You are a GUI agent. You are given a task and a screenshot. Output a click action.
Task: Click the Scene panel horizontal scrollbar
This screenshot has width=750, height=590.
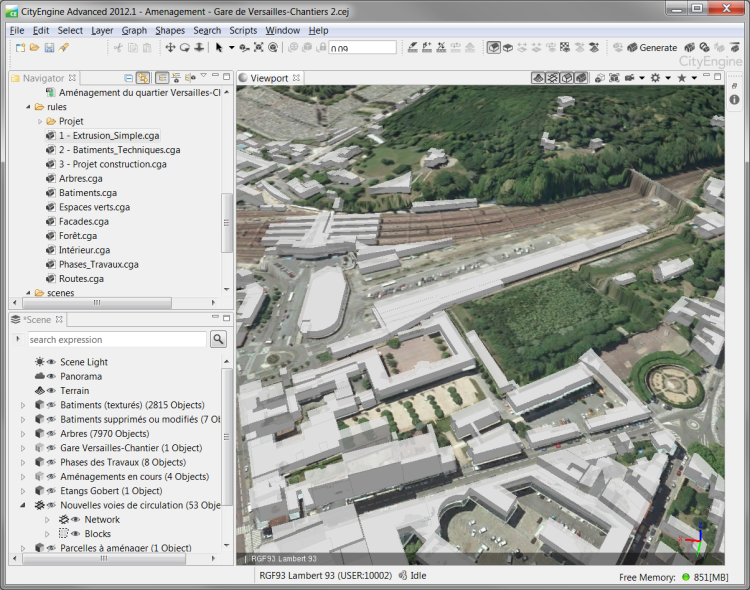click(104, 558)
